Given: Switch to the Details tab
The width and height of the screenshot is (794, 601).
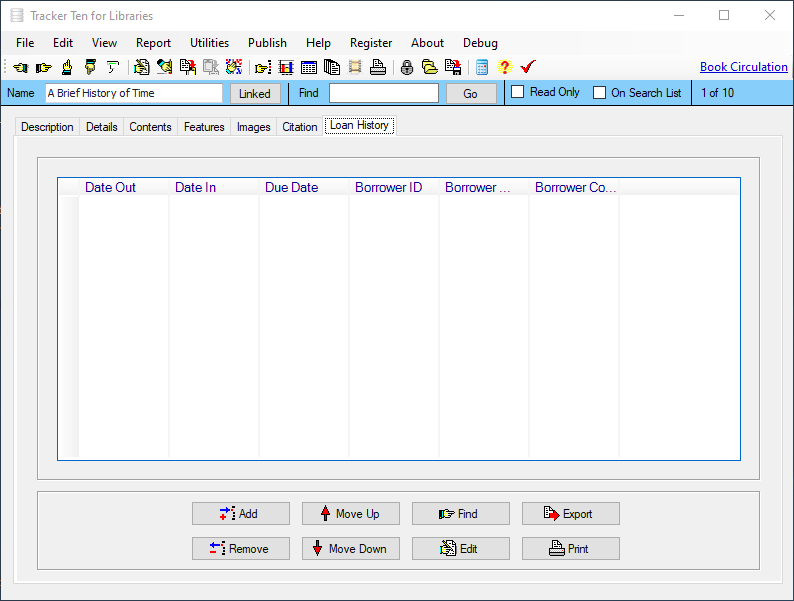Looking at the screenshot, I should [102, 127].
